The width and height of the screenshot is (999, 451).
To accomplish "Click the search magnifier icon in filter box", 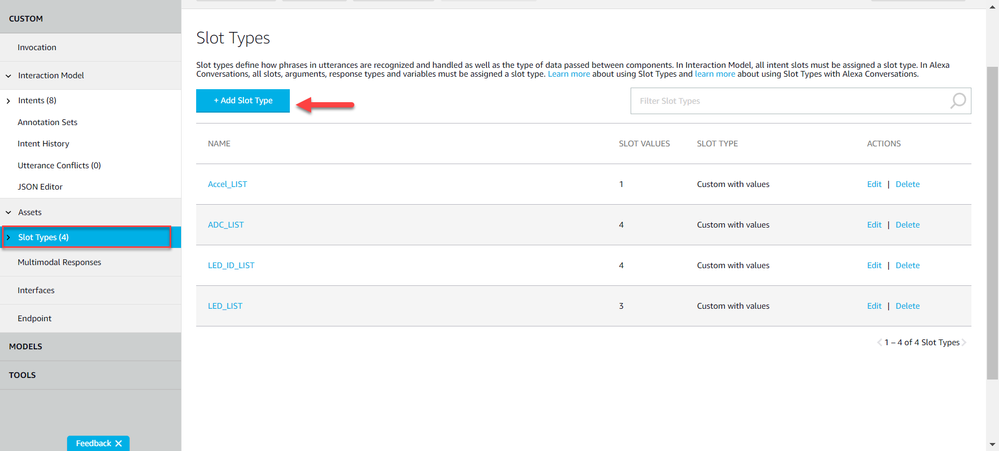I will click(x=957, y=101).
